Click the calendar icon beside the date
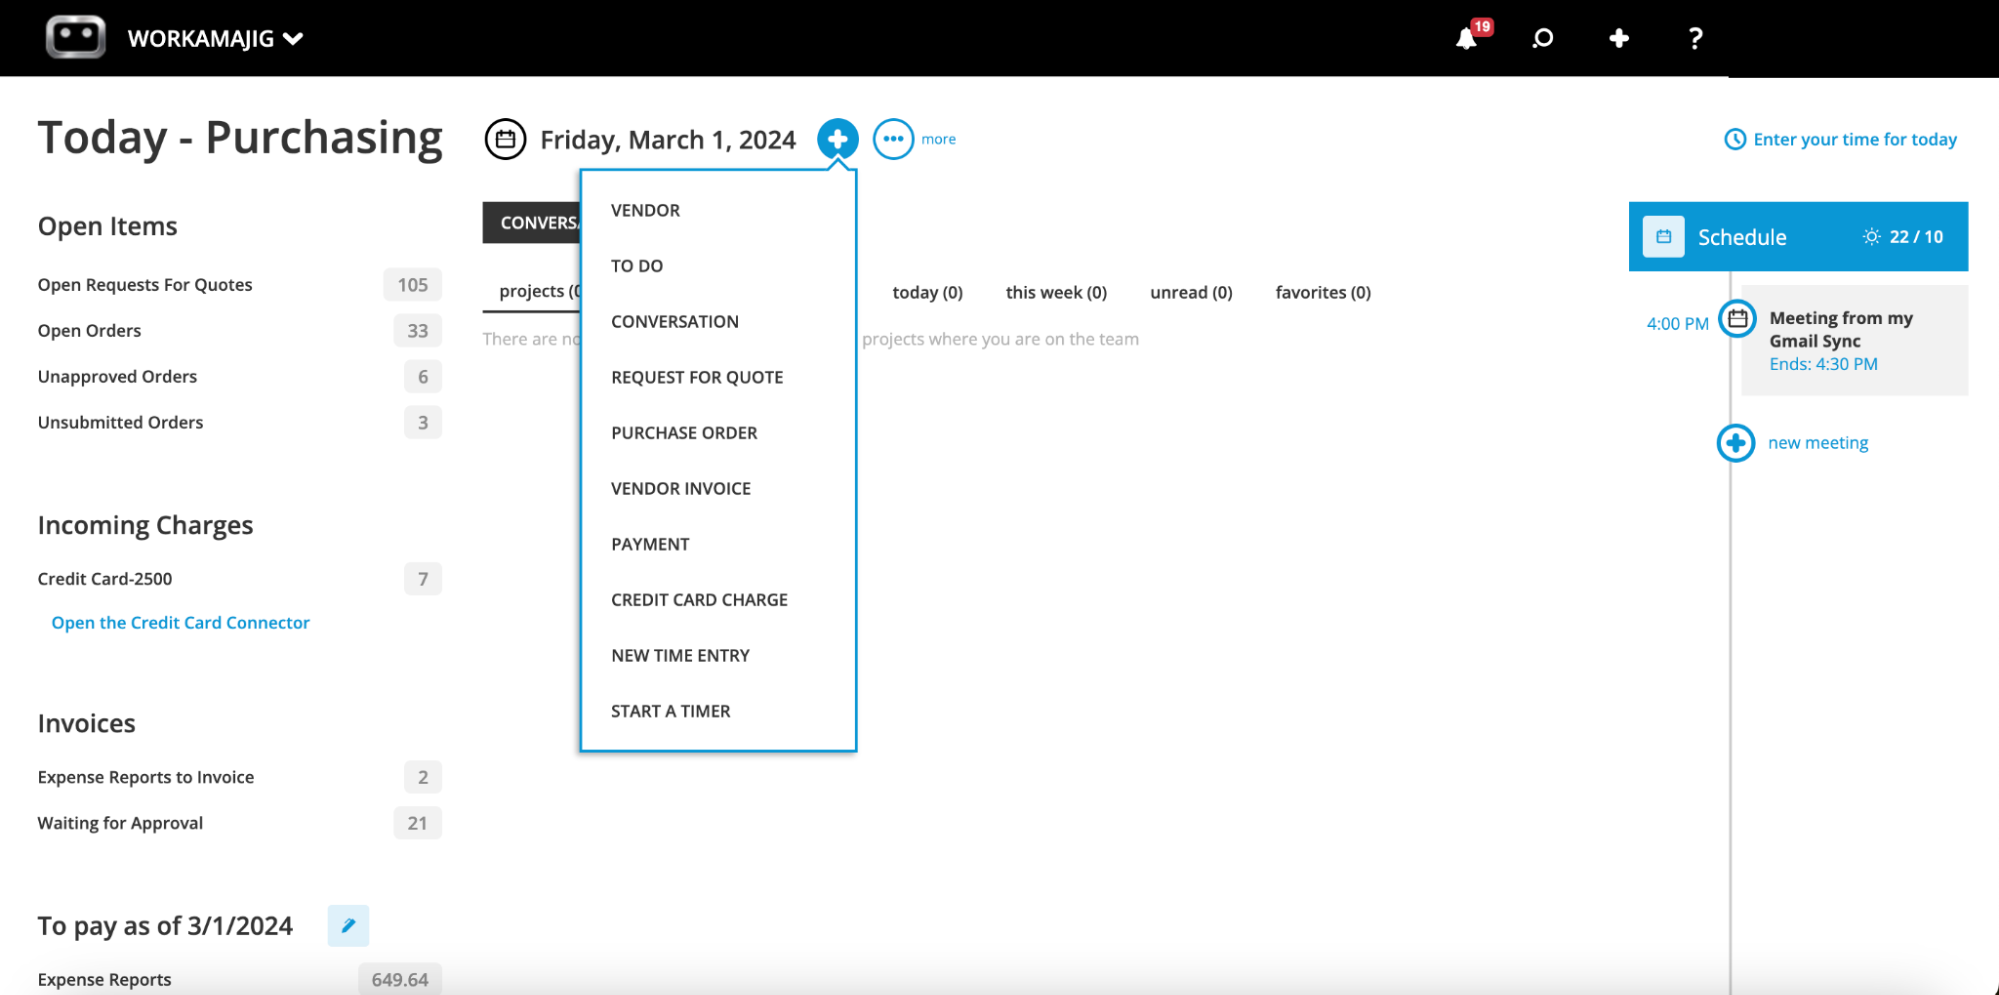1999x995 pixels. coord(506,139)
